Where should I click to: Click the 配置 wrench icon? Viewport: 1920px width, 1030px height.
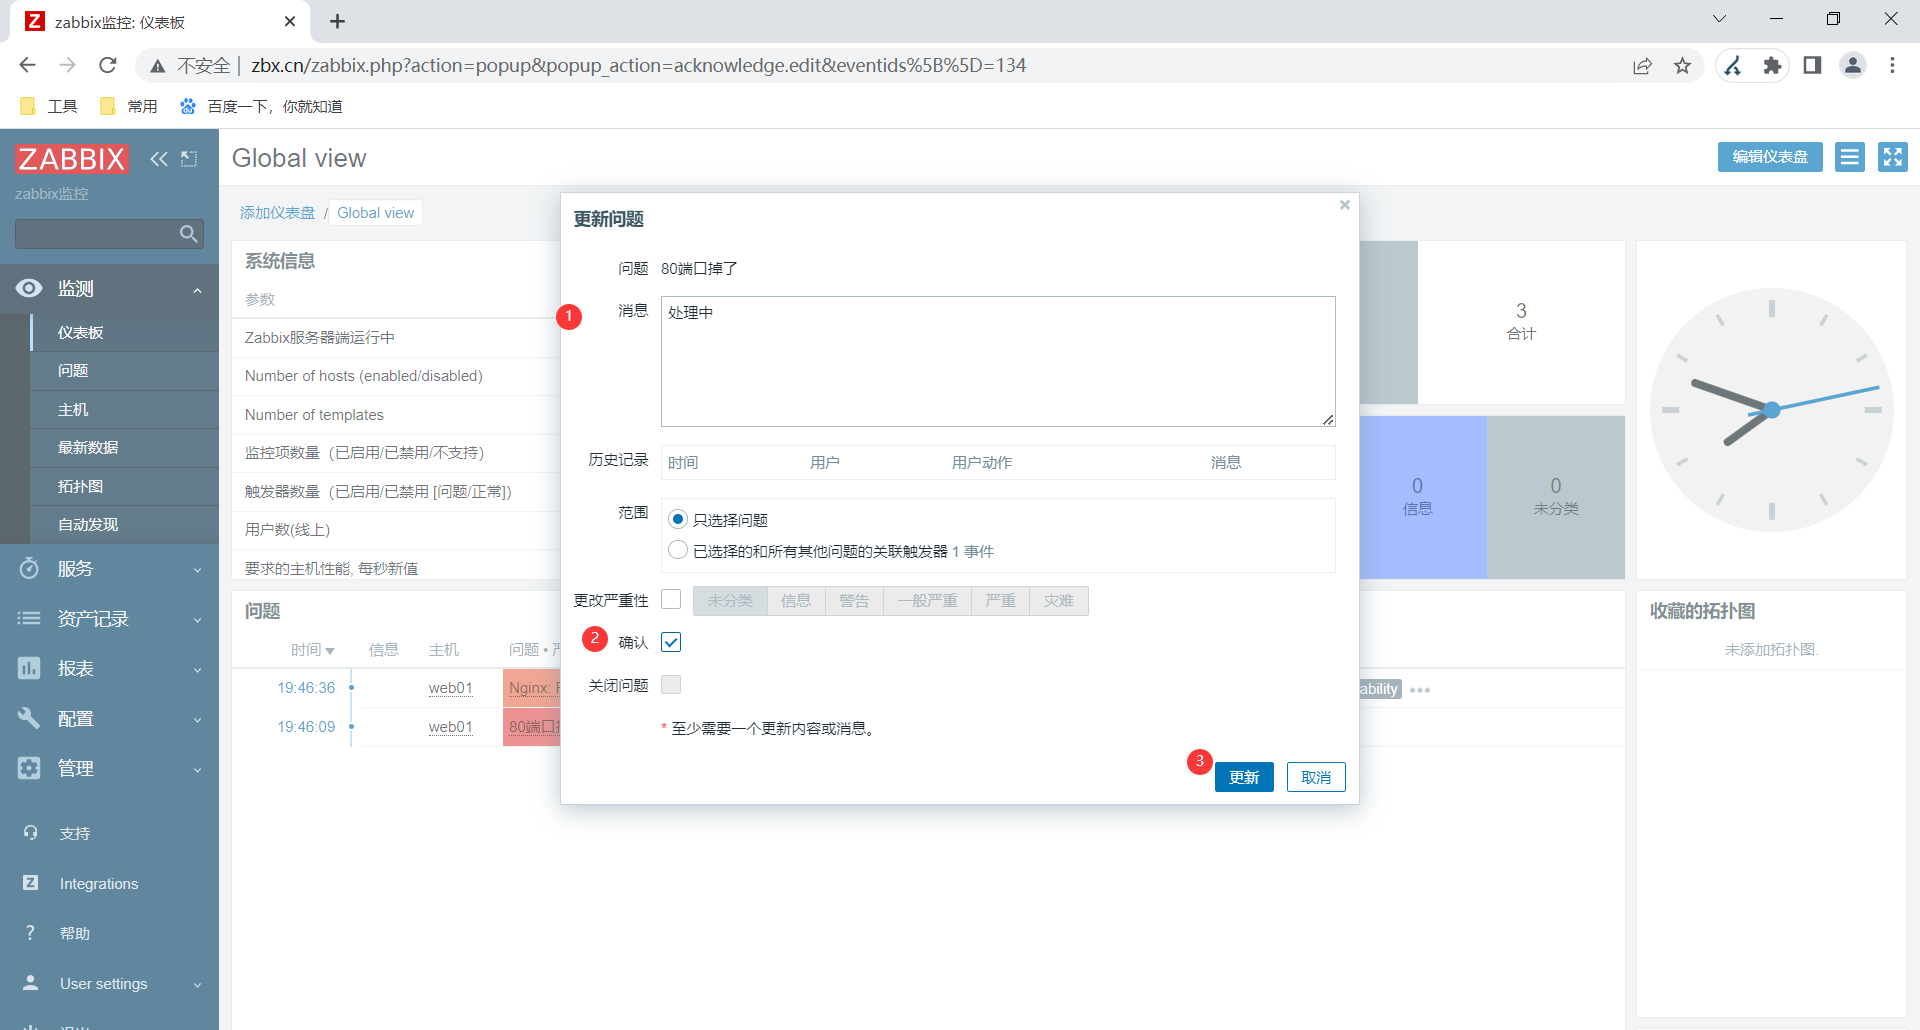[x=29, y=718]
